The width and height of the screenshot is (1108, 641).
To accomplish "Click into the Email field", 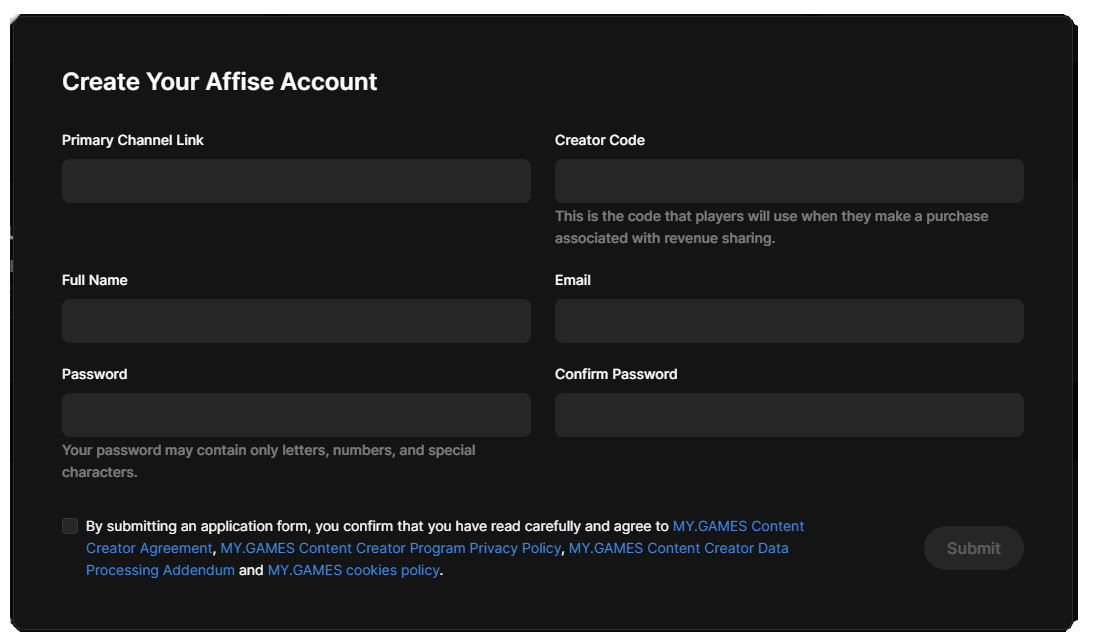I will (789, 321).
